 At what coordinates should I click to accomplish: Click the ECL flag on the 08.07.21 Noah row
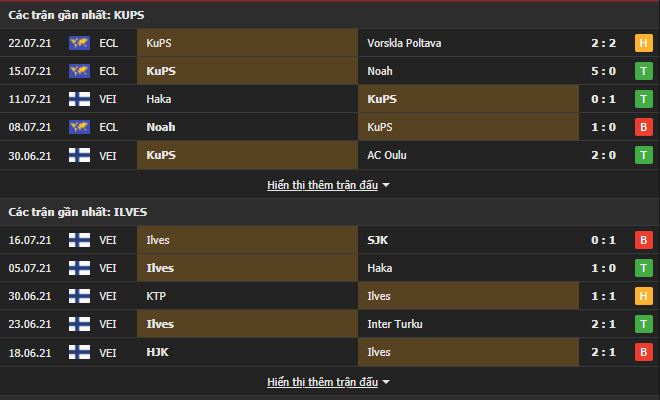click(79, 127)
